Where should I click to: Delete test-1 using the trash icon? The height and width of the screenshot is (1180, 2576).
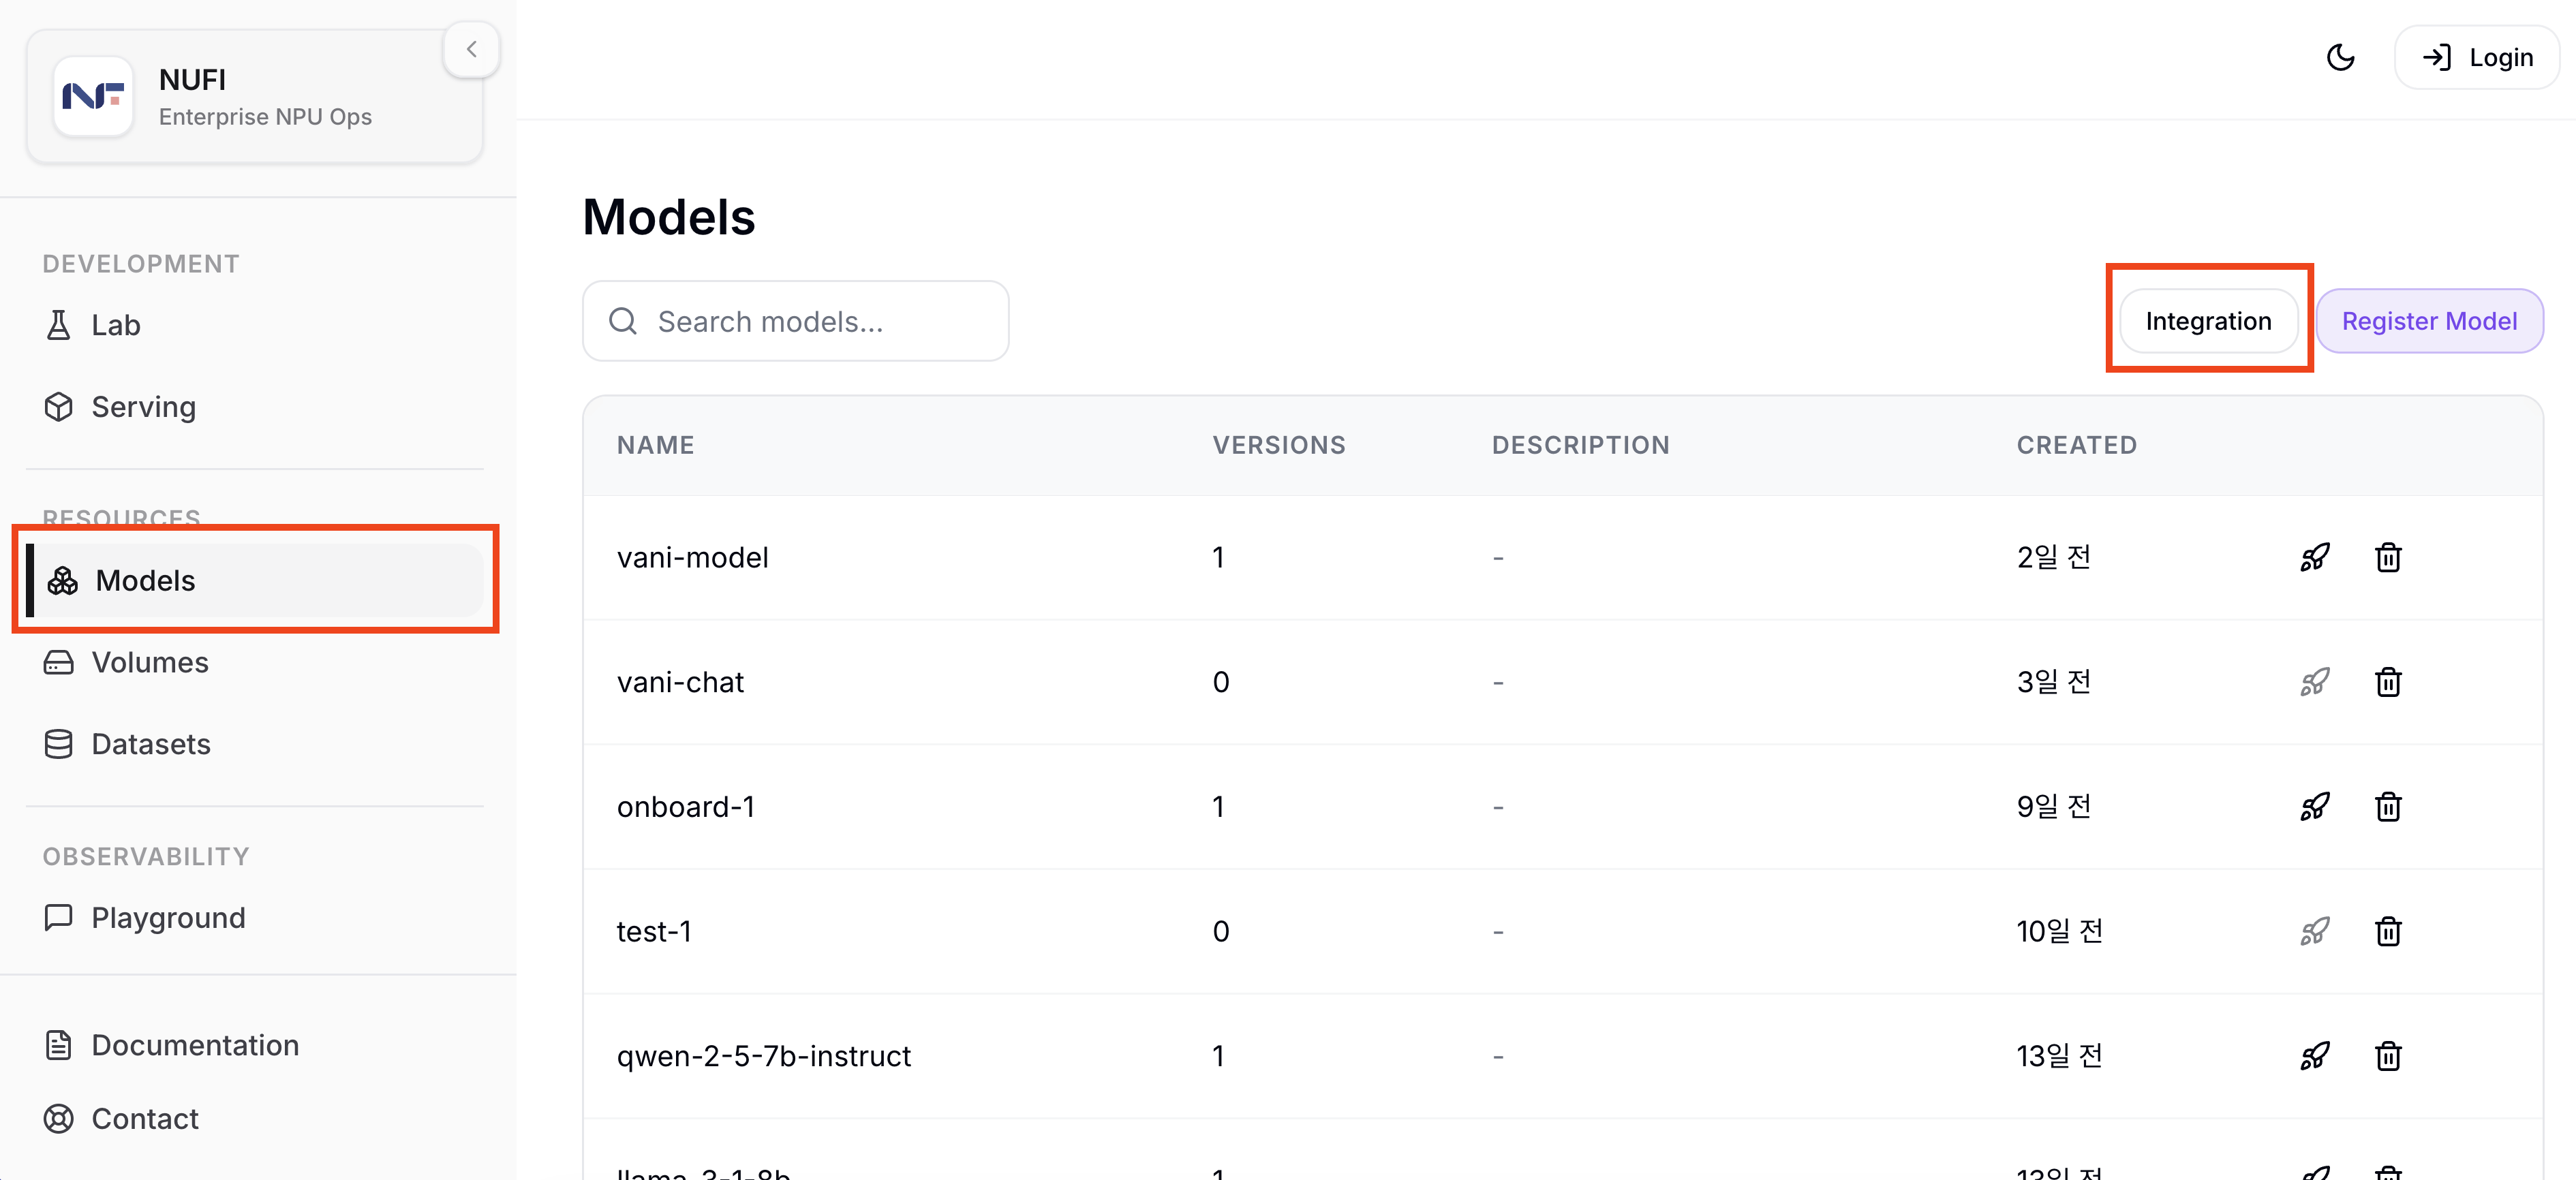tap(2388, 931)
